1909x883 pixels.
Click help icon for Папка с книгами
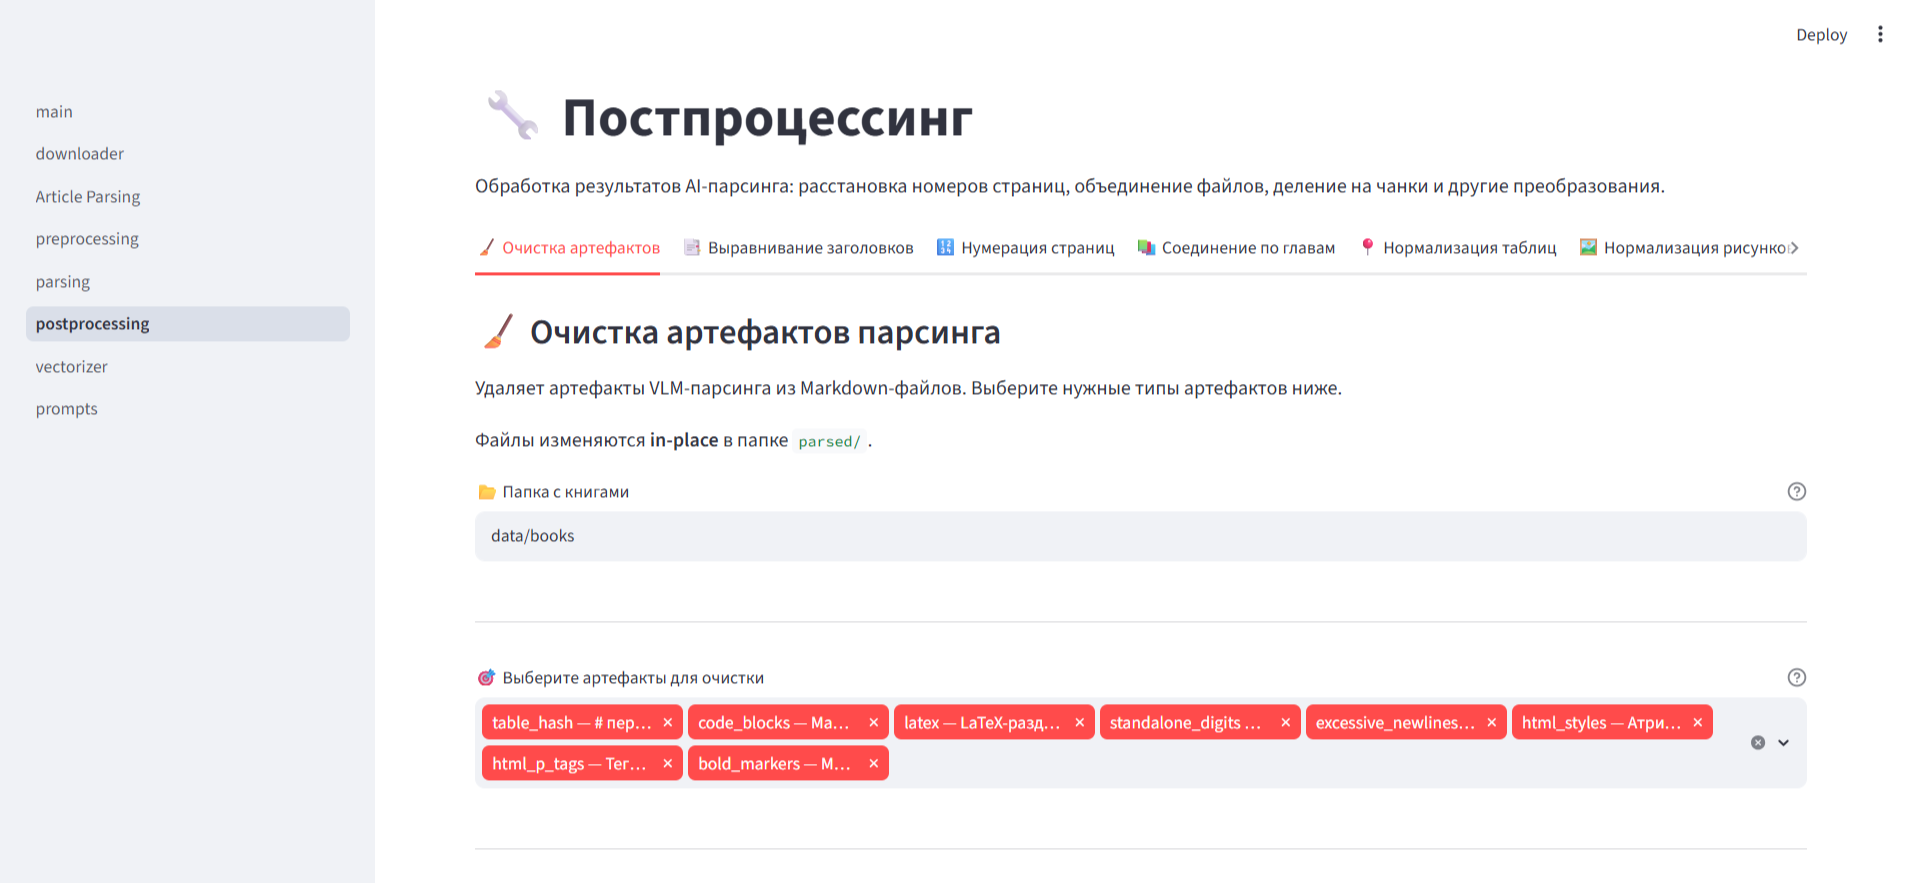click(x=1796, y=491)
